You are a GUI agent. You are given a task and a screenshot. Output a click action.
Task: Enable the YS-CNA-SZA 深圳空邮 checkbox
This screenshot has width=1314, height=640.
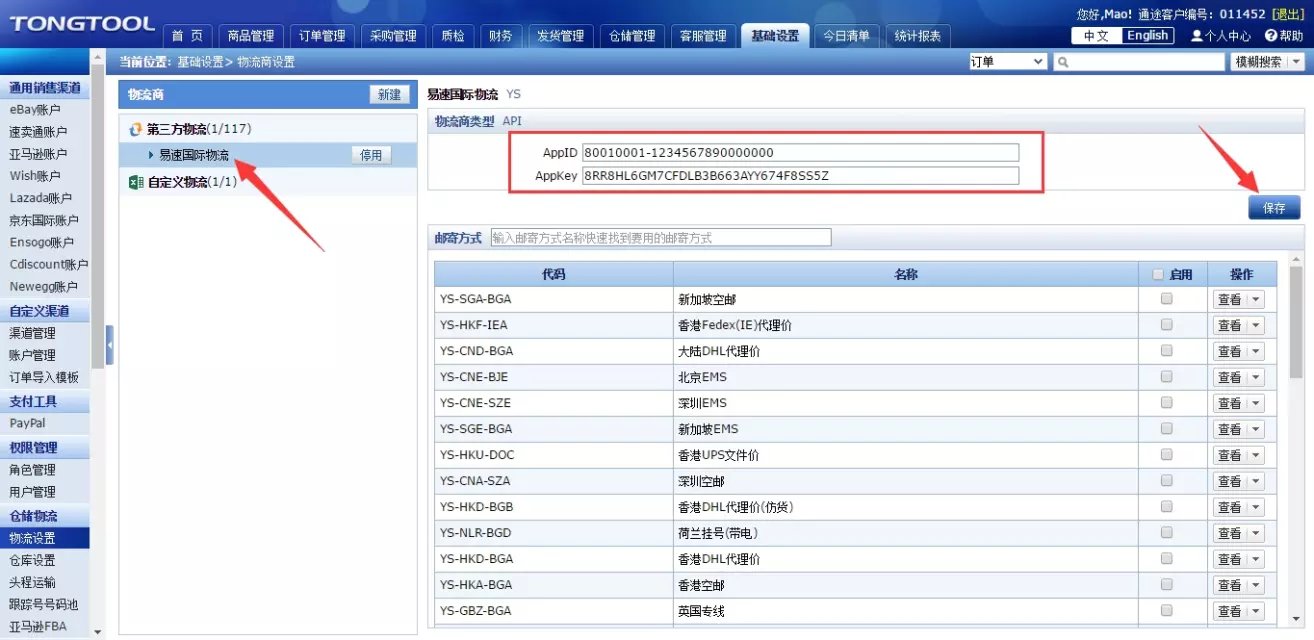pos(1166,481)
